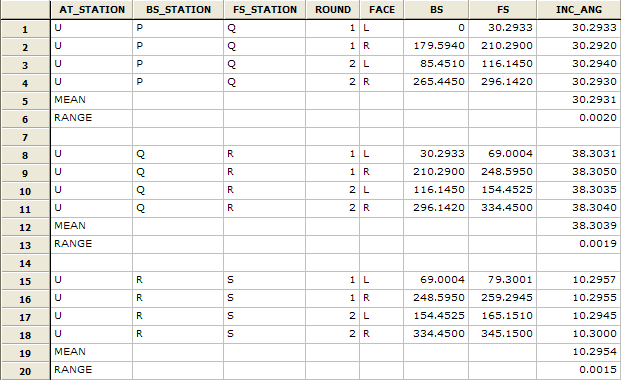Viewport: 621px width, 380px height.
Task: Click the INC_ANG cell showing 30.2931
Action: pyautogui.click(x=579, y=100)
